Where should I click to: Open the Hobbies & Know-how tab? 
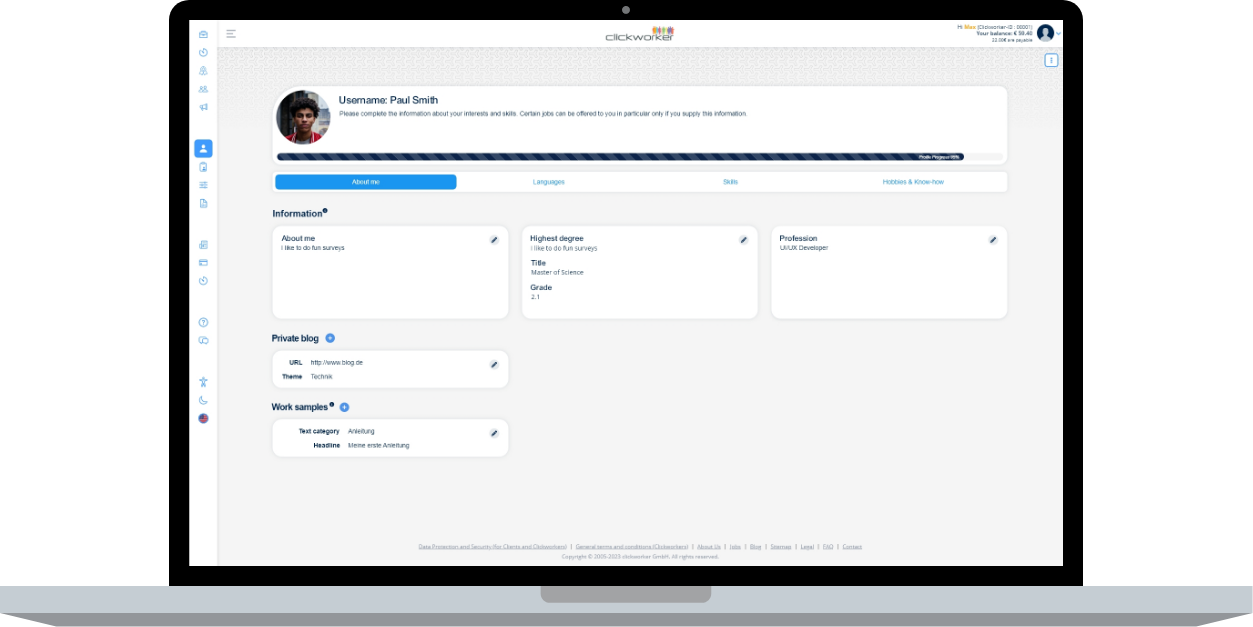[913, 181]
